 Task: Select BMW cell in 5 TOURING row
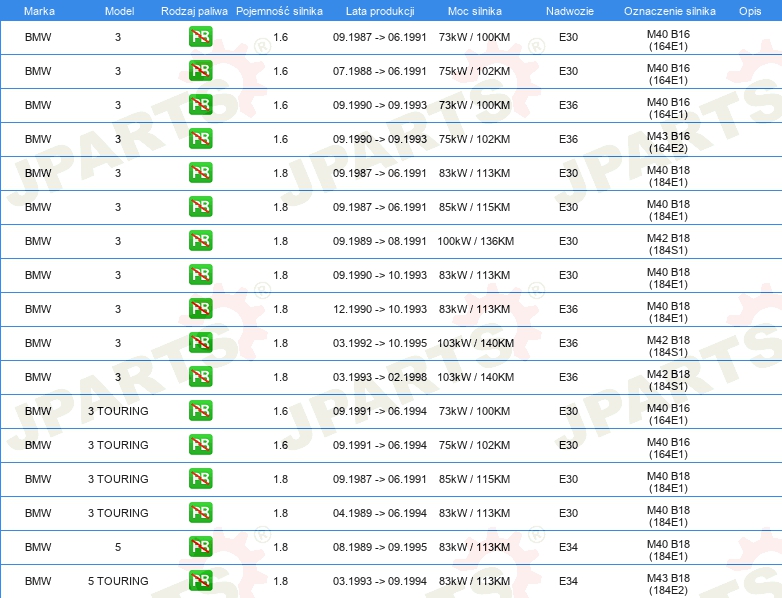click(38, 581)
